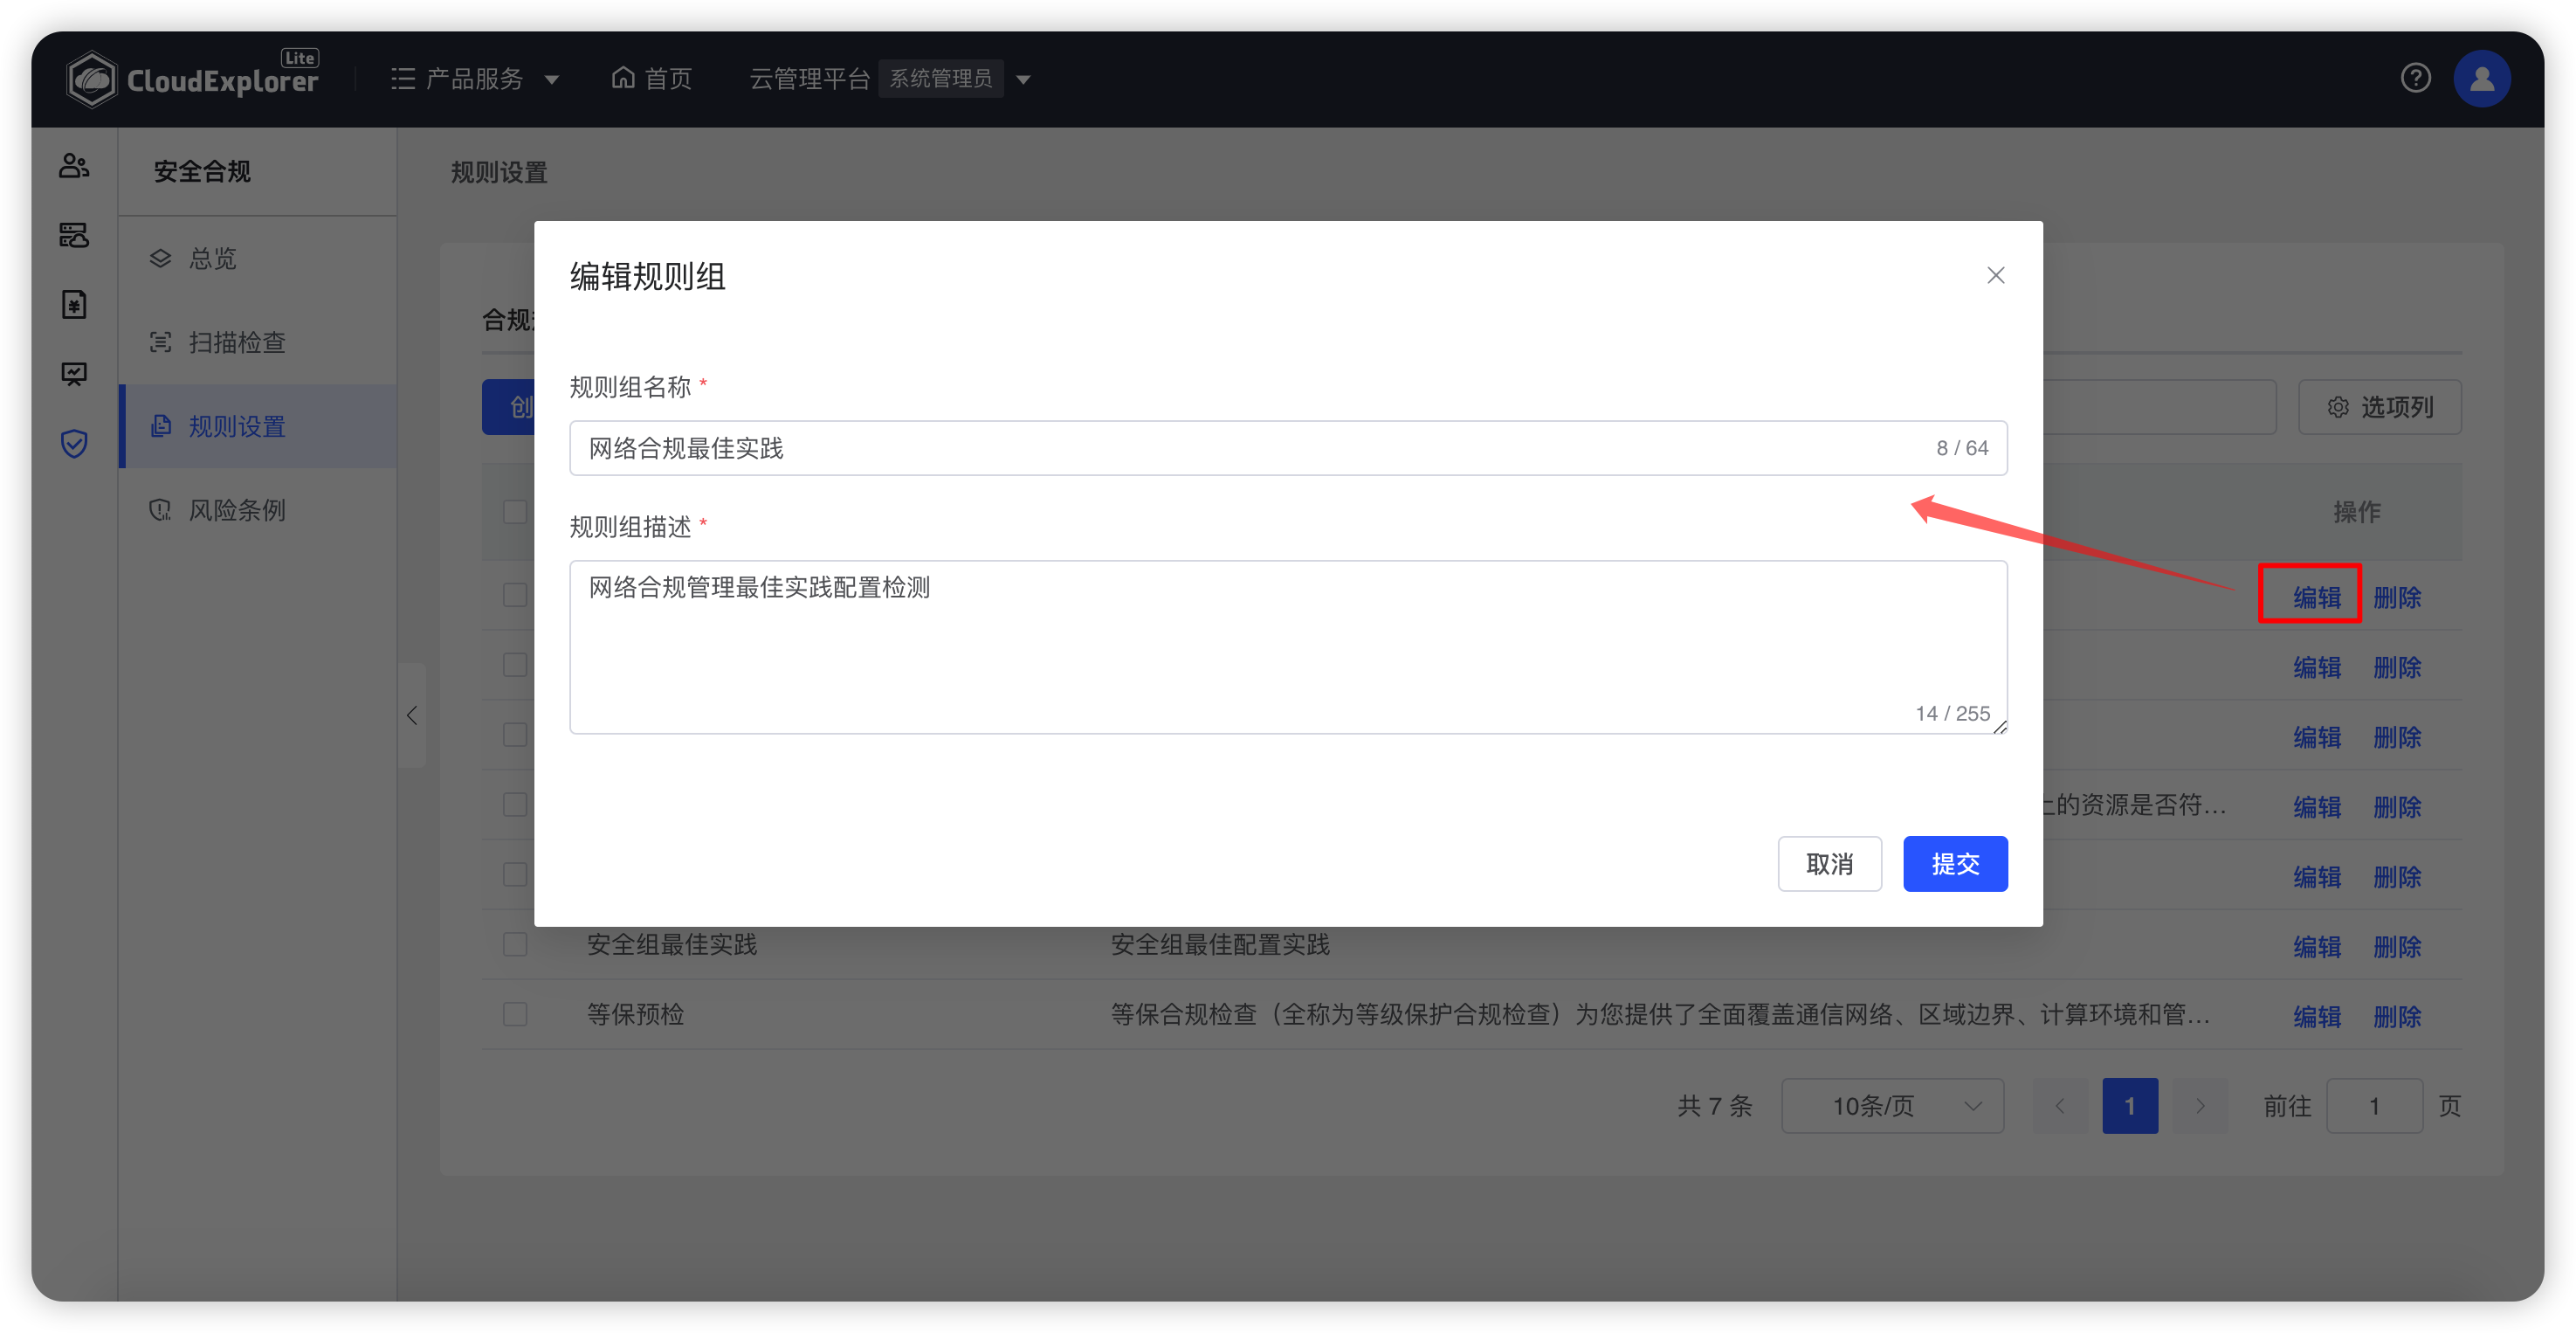
Task: Click the 规则设置 sidebar document icon
Action: pyautogui.click(x=160, y=426)
